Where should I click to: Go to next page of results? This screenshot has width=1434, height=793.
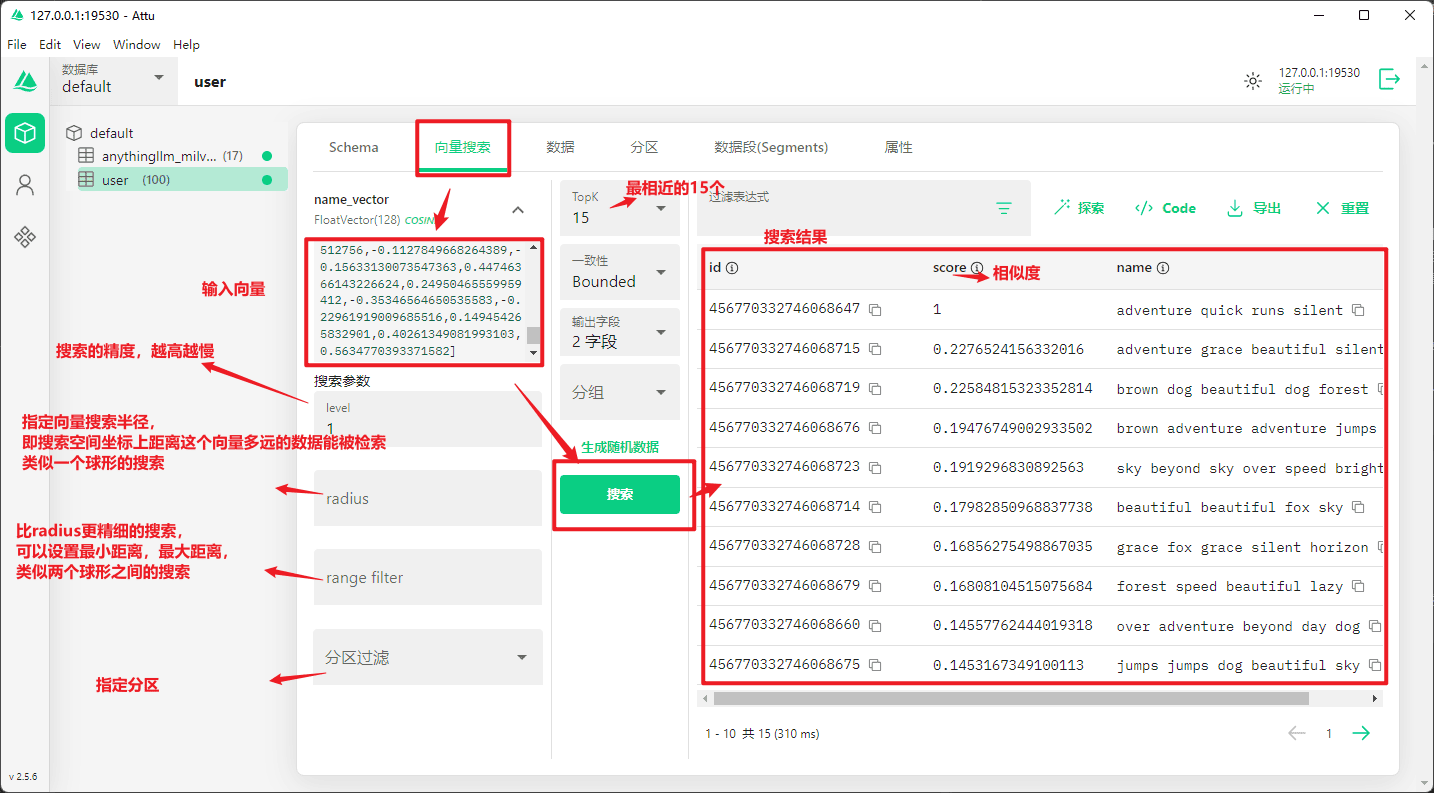[x=1361, y=733]
